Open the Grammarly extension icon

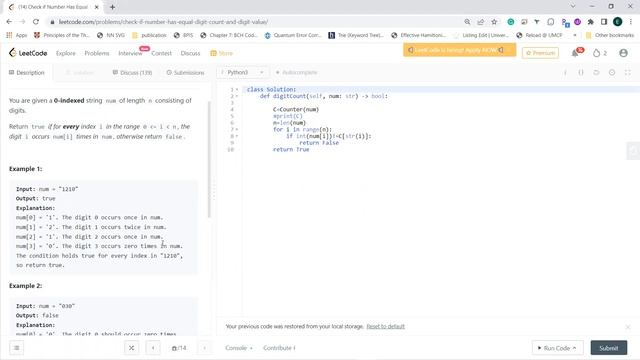(x=511, y=22)
